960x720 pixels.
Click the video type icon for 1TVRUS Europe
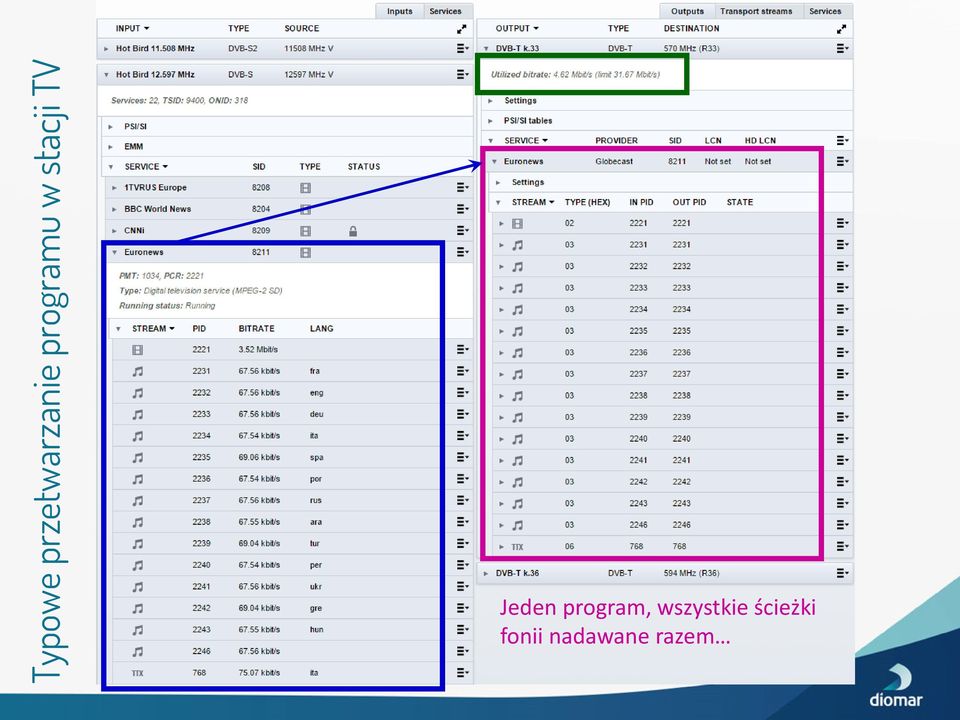[x=306, y=188]
